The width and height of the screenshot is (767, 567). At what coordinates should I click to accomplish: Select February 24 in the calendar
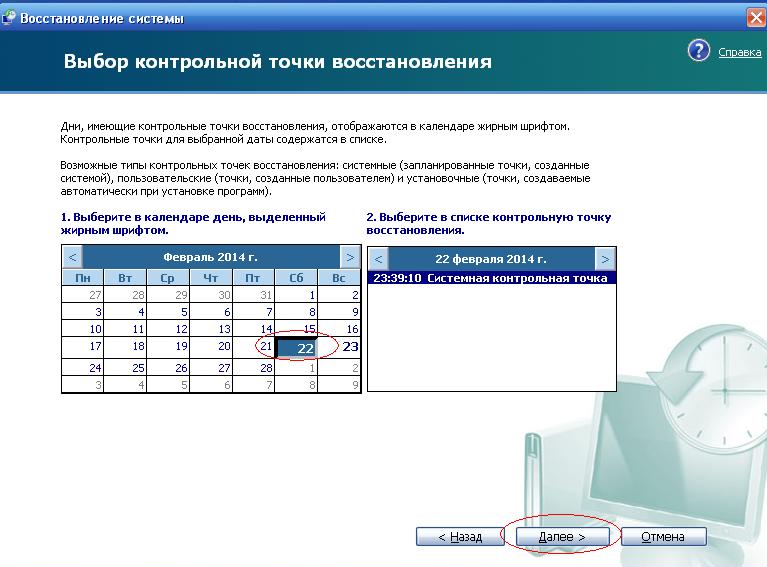(x=83, y=367)
